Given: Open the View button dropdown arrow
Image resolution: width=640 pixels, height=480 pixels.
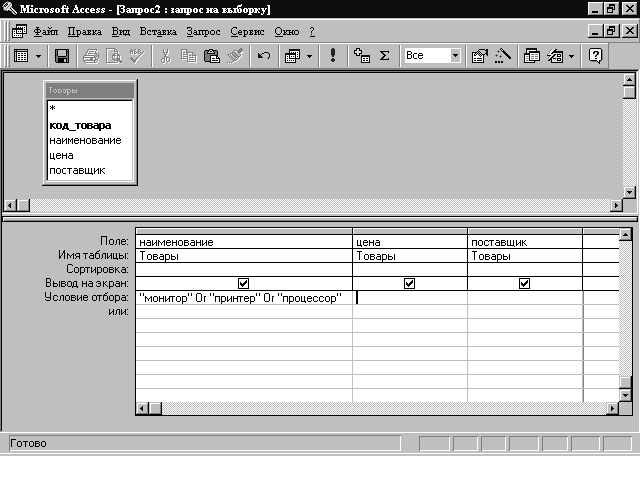Looking at the screenshot, I should [38, 56].
